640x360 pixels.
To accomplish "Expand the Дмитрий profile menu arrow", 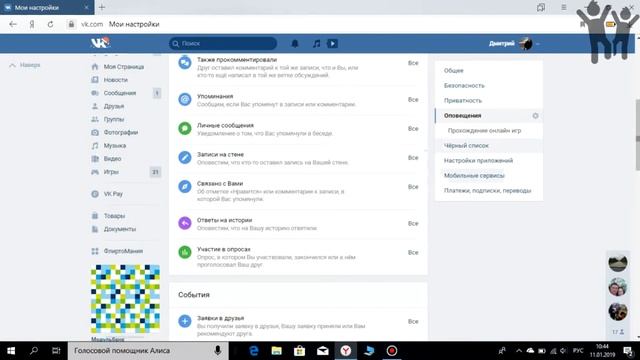I will [x=538, y=44].
